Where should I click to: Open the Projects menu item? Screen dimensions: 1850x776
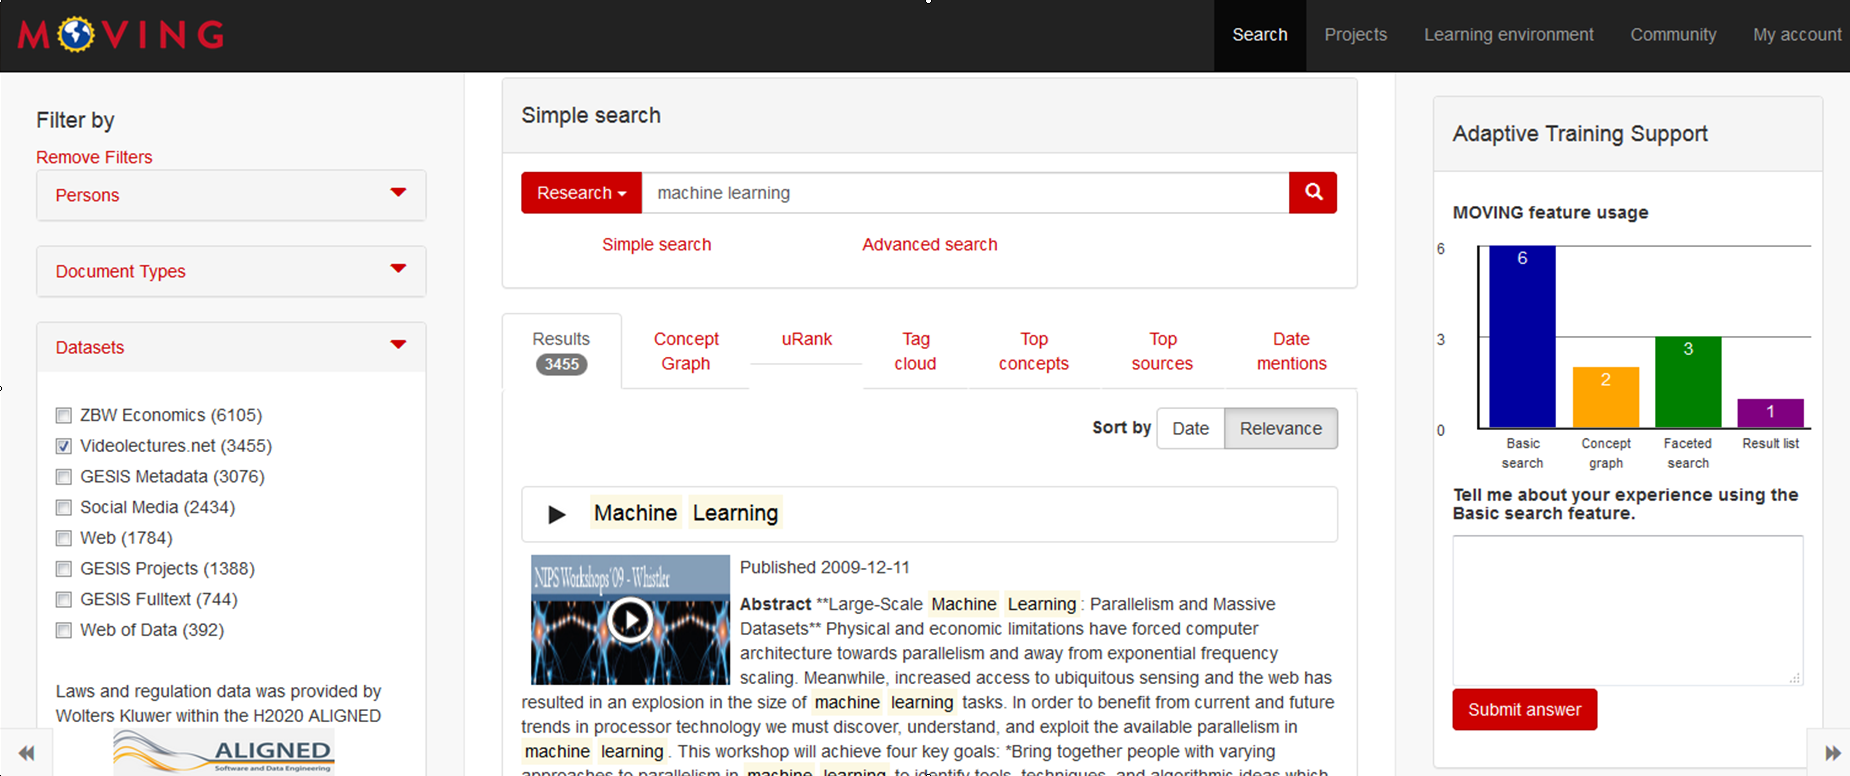(1355, 35)
